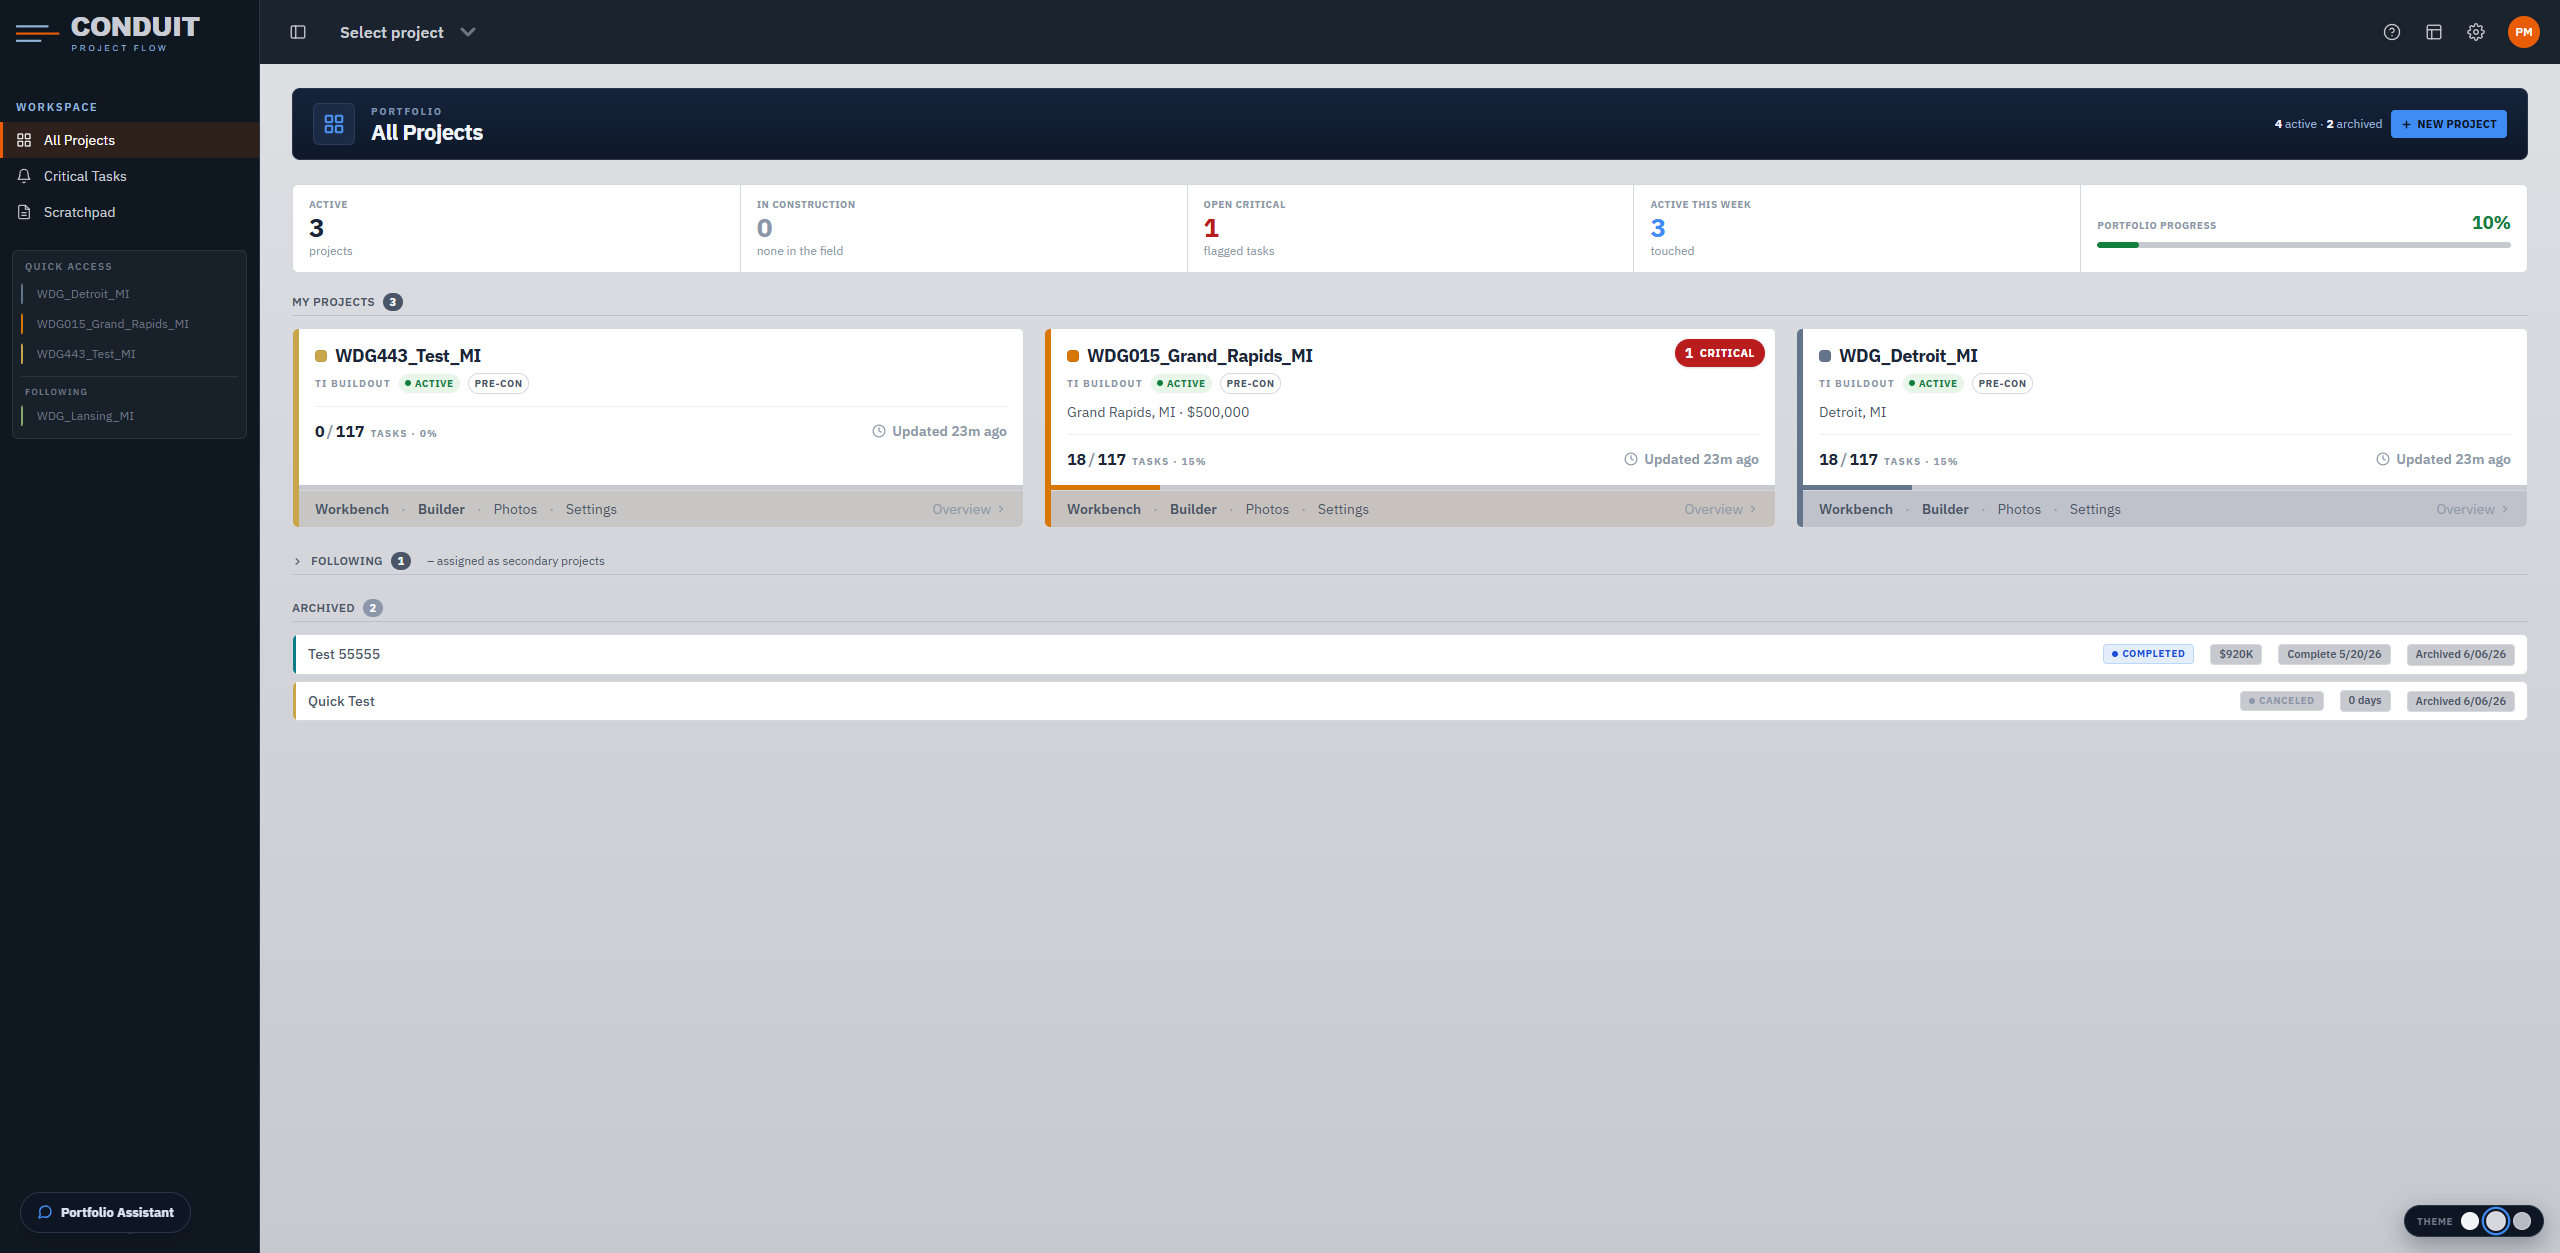
Task: Select the middle theme option
Action: click(2496, 1221)
